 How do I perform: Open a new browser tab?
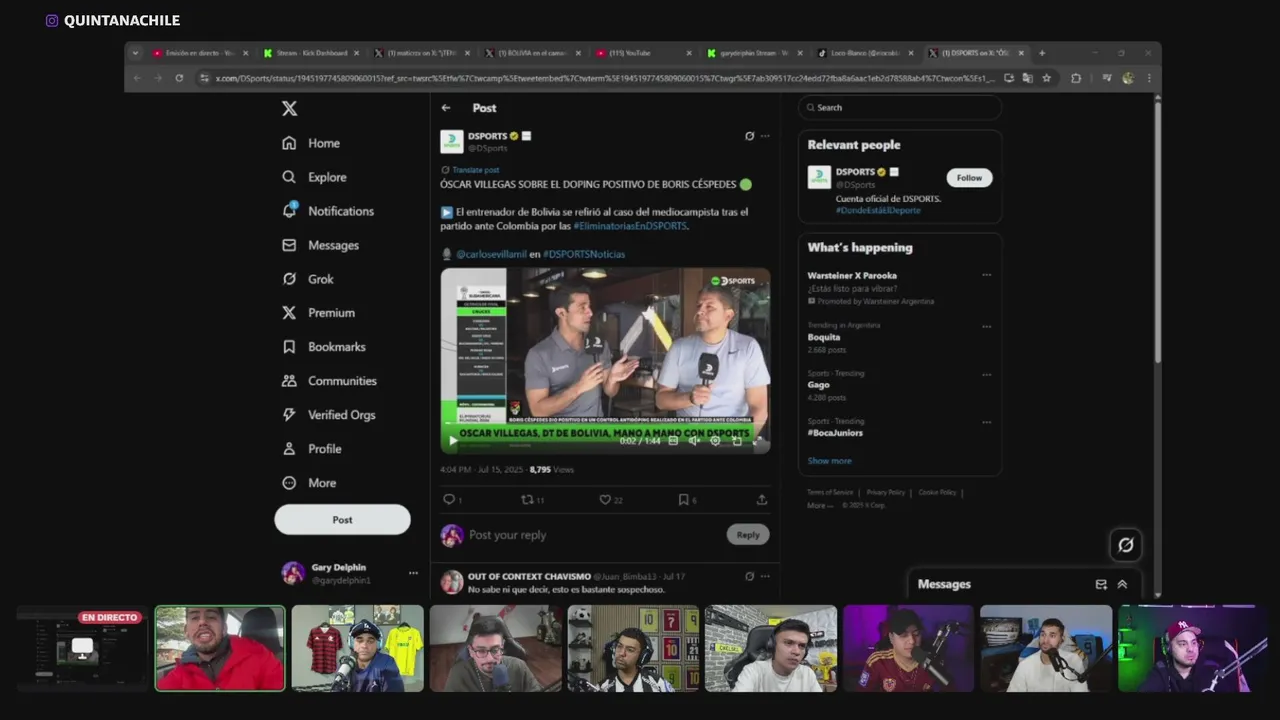click(x=1042, y=53)
